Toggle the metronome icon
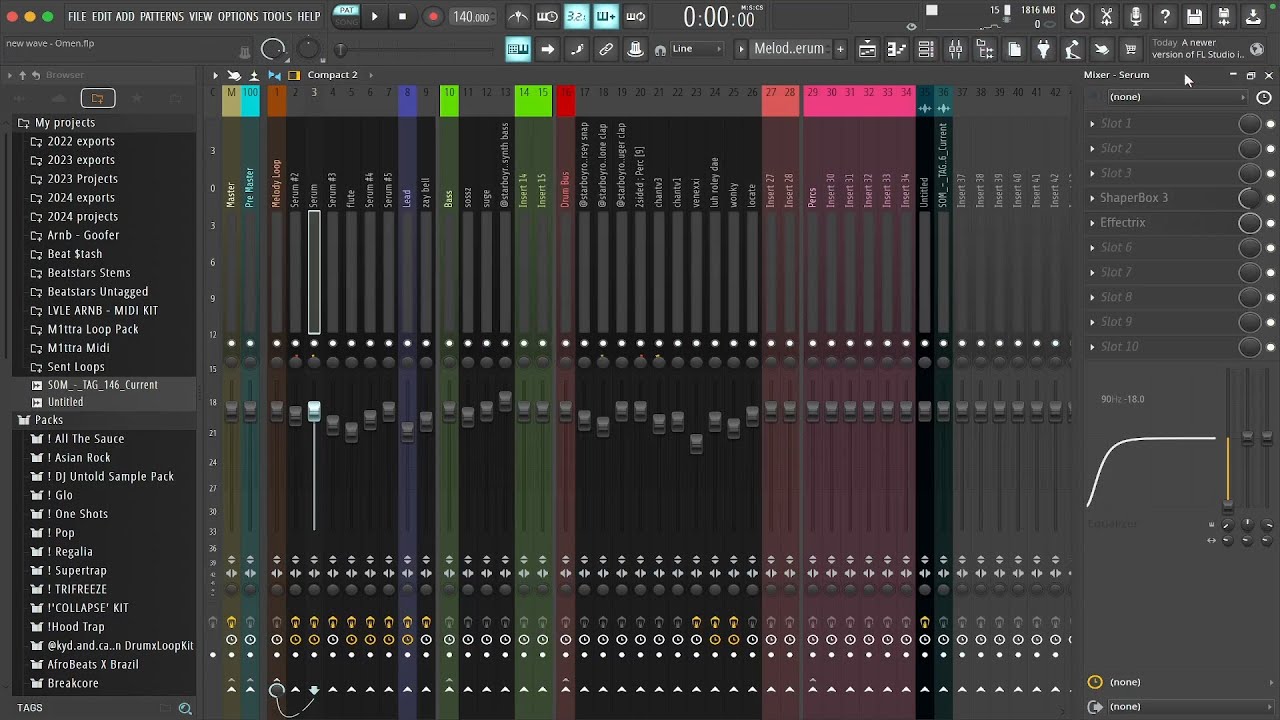1280x720 pixels. pos(518,16)
